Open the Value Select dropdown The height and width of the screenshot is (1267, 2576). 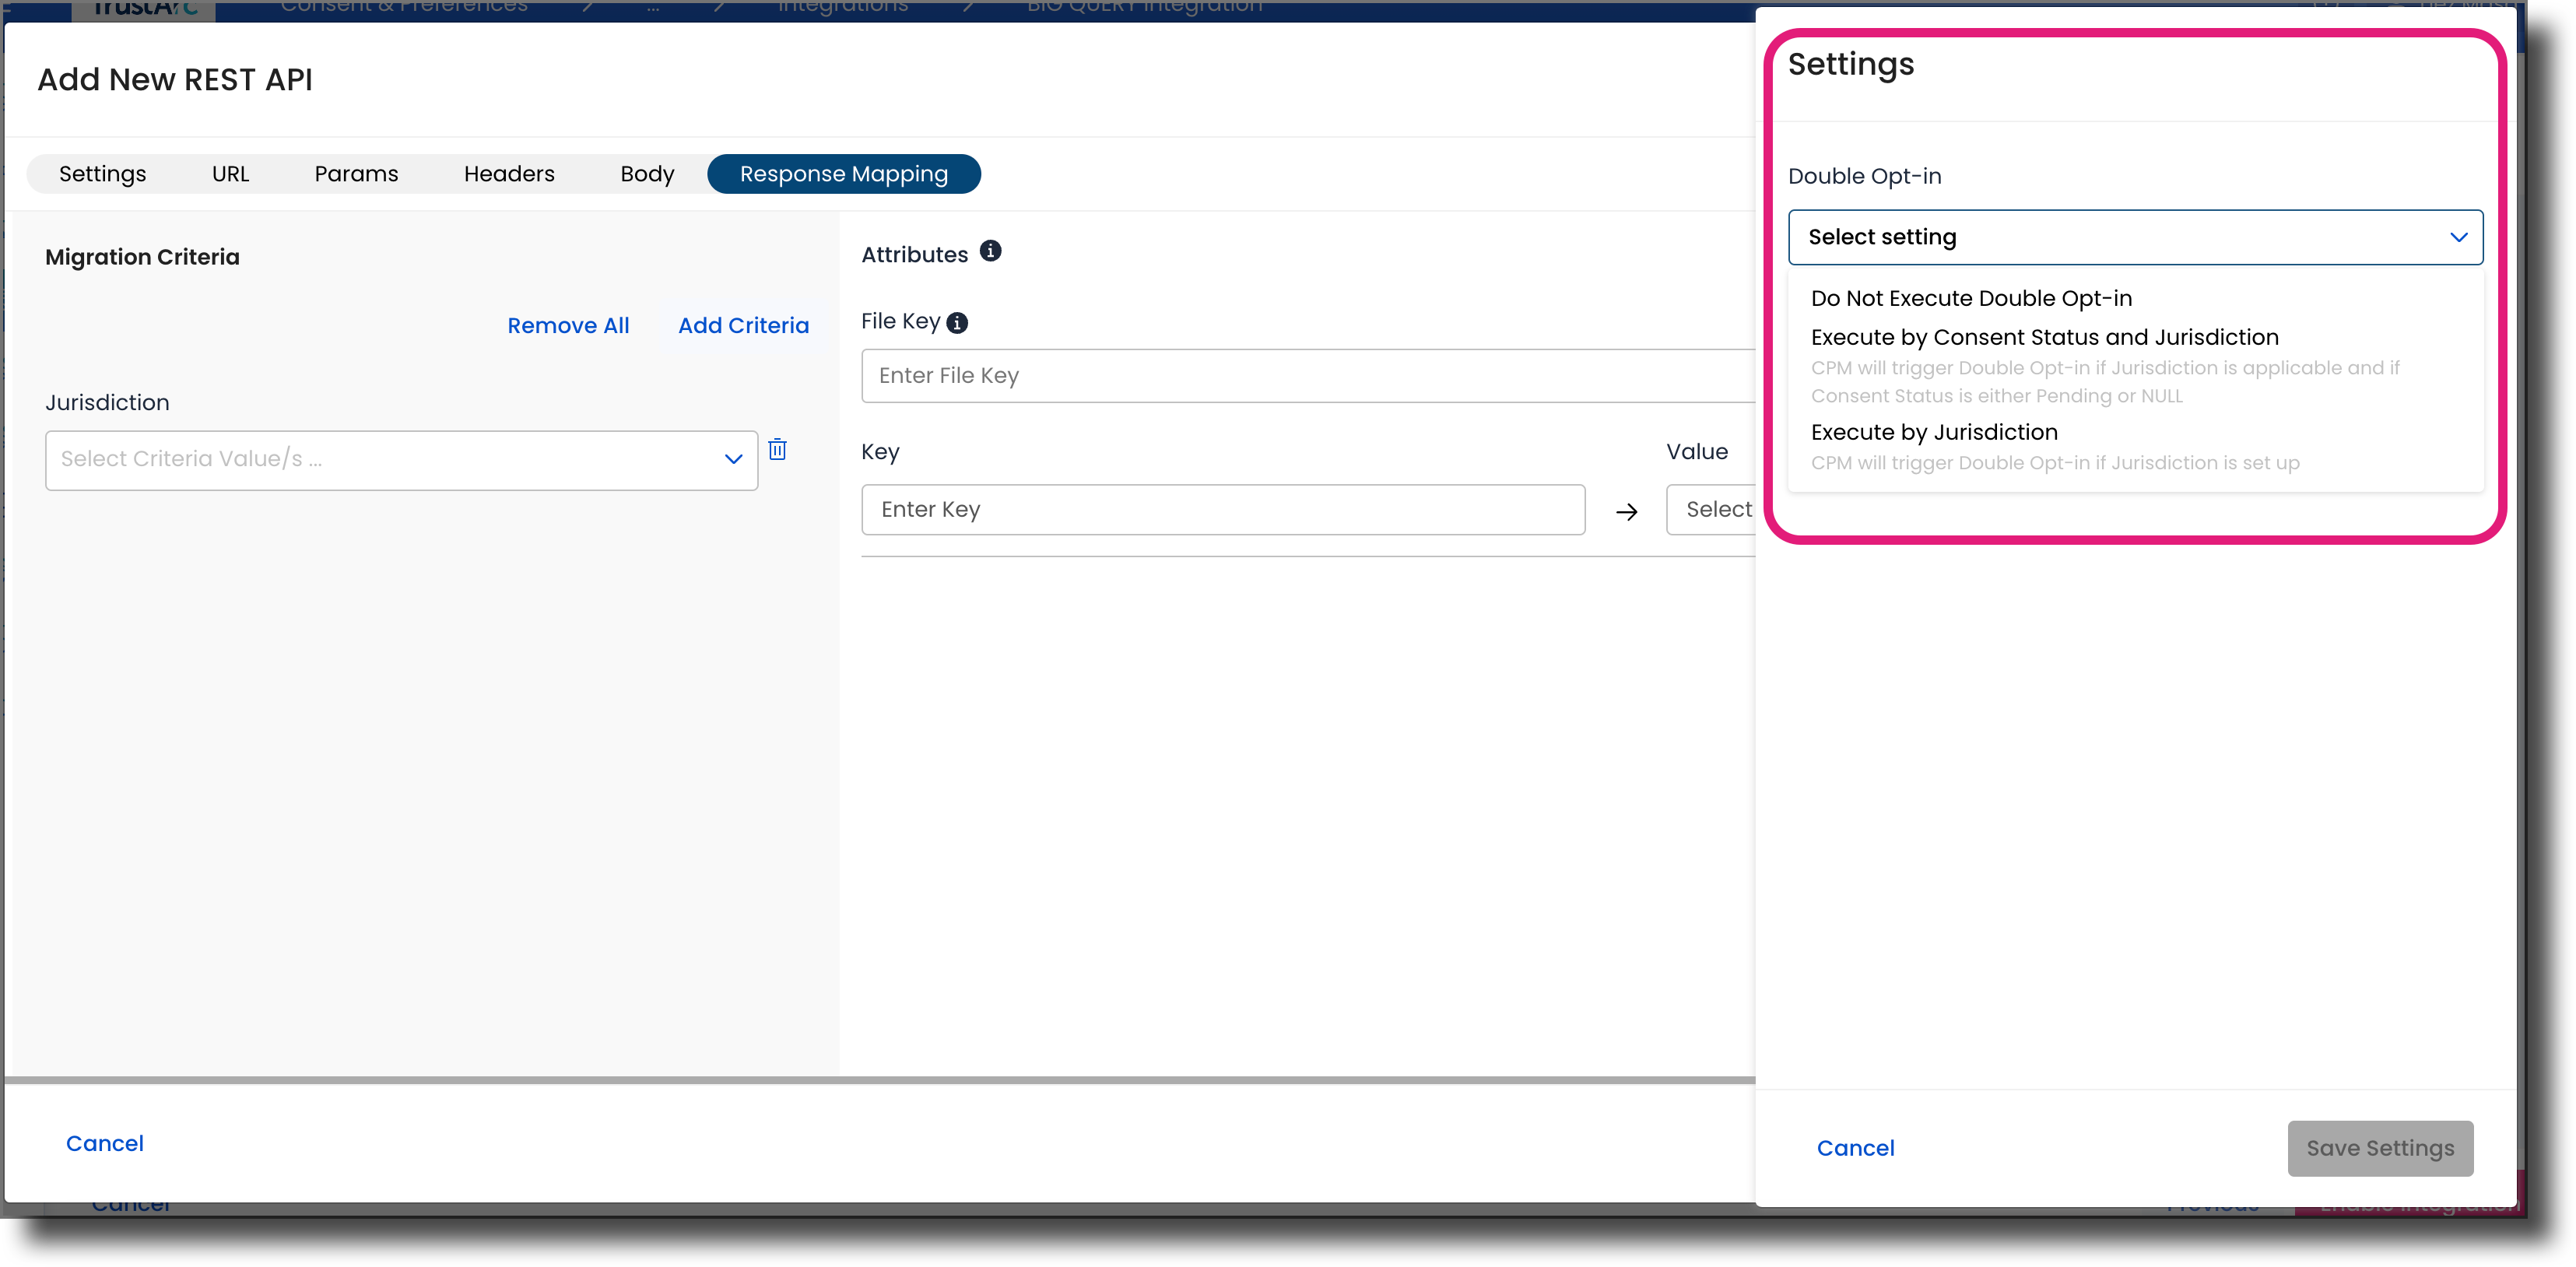1711,510
